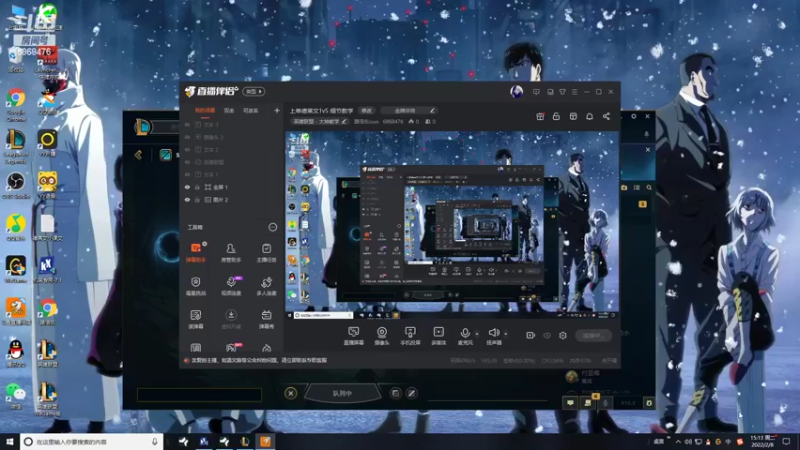Open the mode switch pill beside logo
The height and width of the screenshot is (450, 800).
pos(253,91)
